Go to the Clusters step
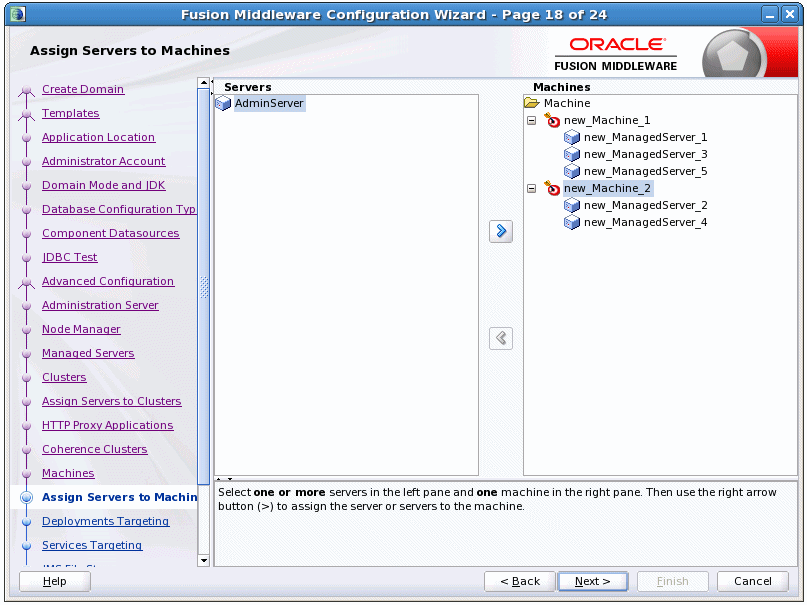The image size is (807, 605). point(64,377)
